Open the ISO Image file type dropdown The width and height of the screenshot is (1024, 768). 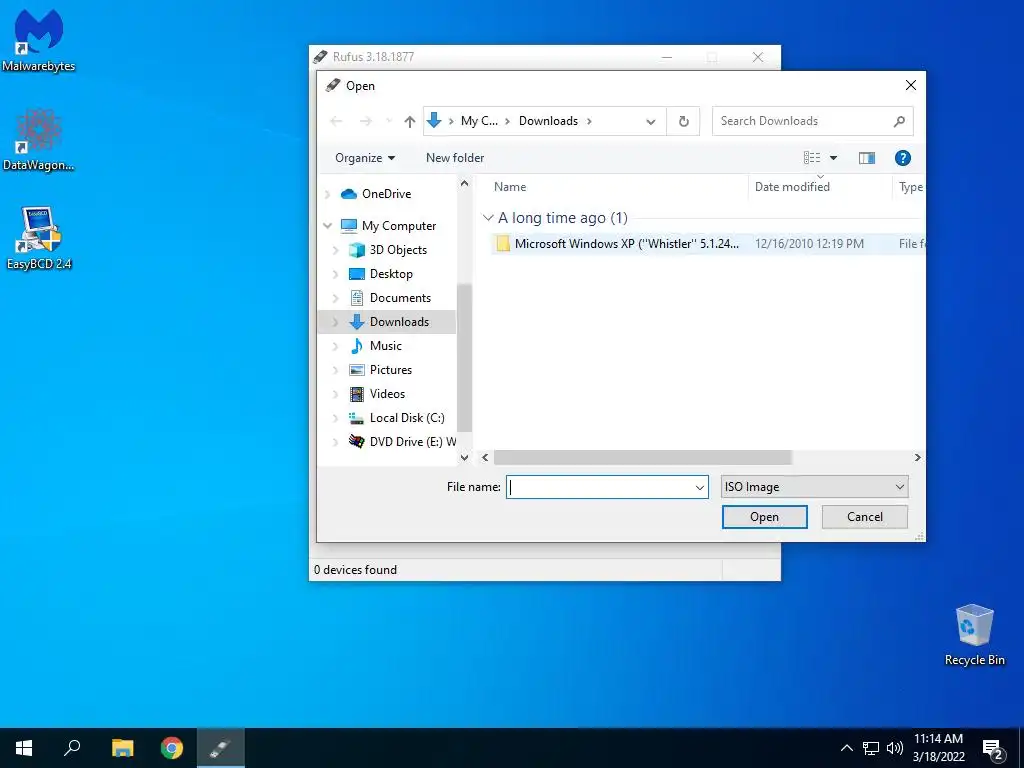tap(814, 487)
